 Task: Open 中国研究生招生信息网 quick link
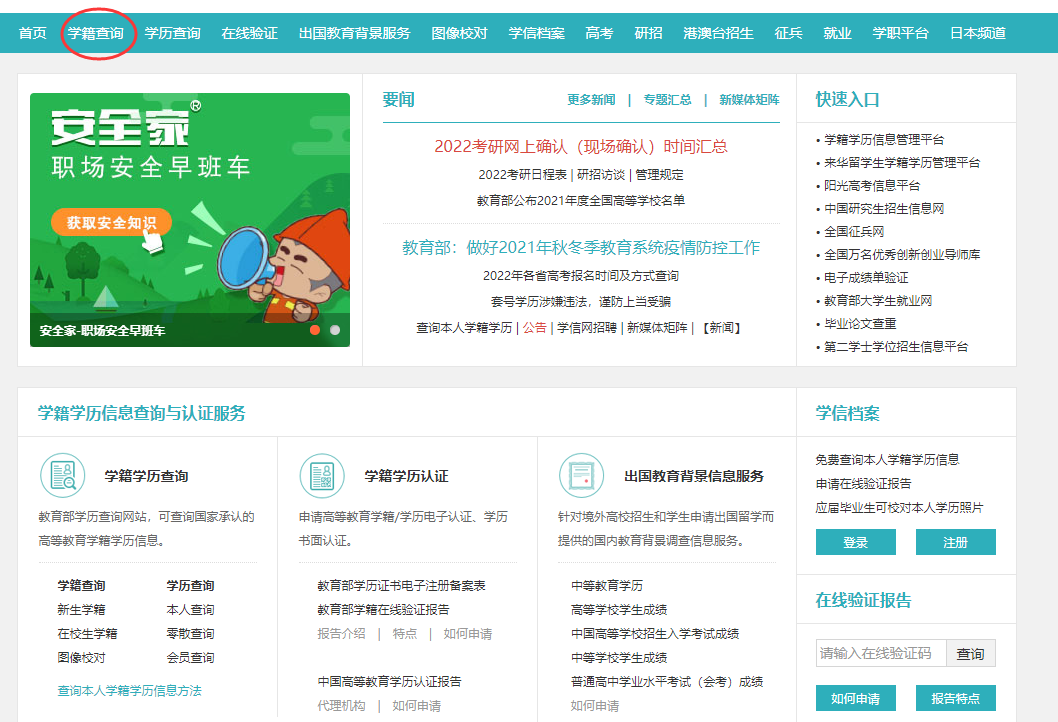[884, 209]
